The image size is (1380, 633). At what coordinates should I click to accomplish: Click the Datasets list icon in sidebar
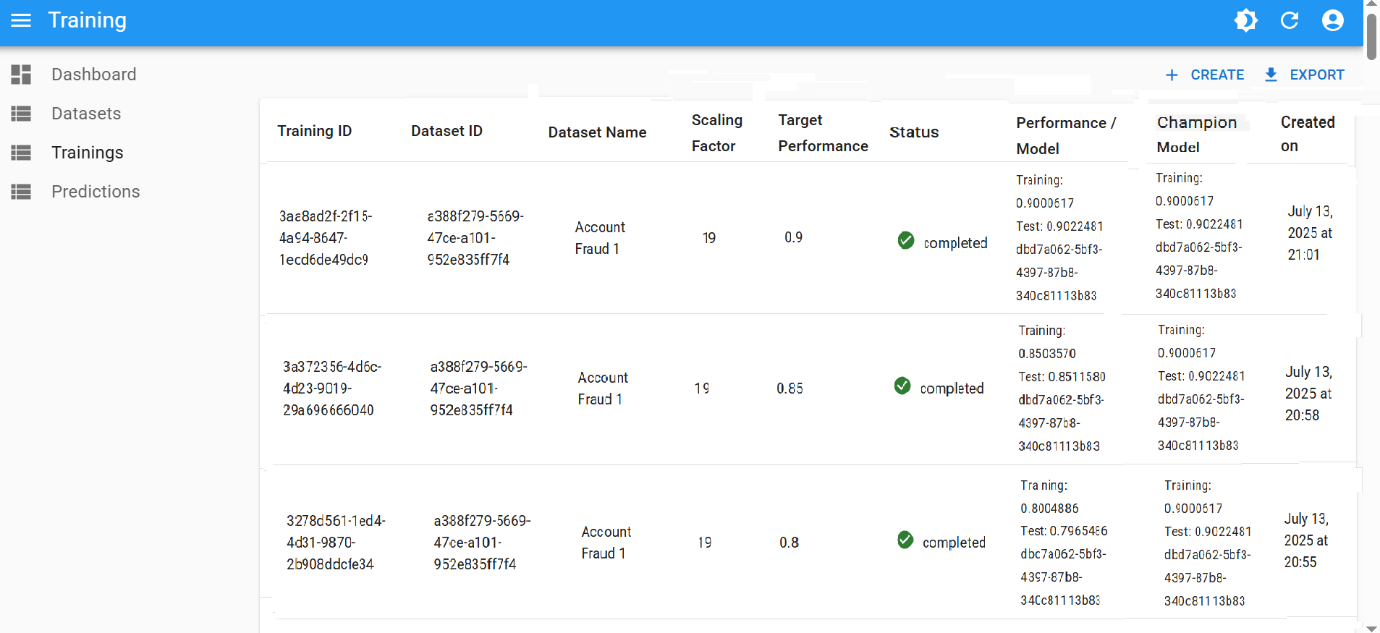(21, 114)
